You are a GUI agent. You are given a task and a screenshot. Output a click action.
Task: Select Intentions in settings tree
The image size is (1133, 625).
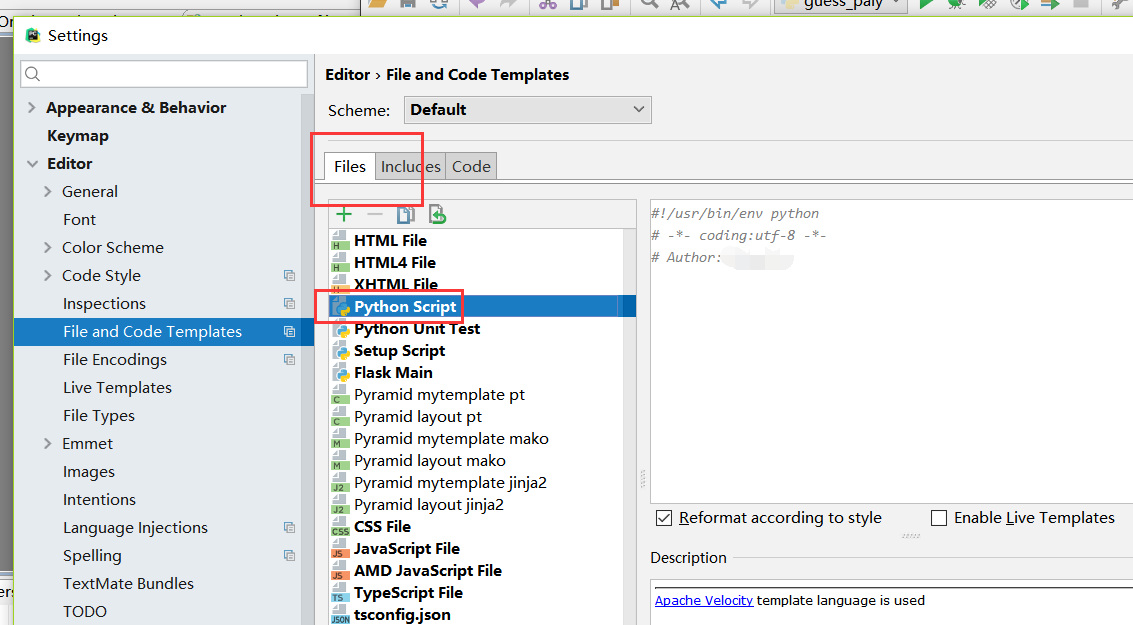pyautogui.click(x=99, y=500)
